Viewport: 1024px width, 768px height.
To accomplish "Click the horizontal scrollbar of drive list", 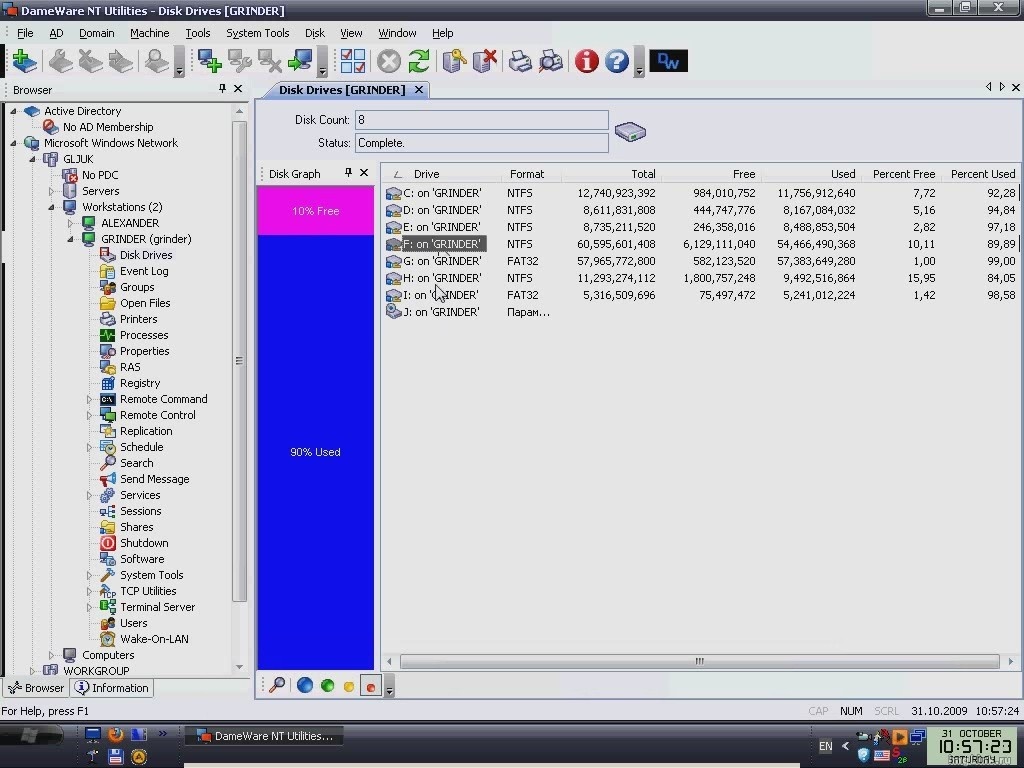I will [699, 662].
